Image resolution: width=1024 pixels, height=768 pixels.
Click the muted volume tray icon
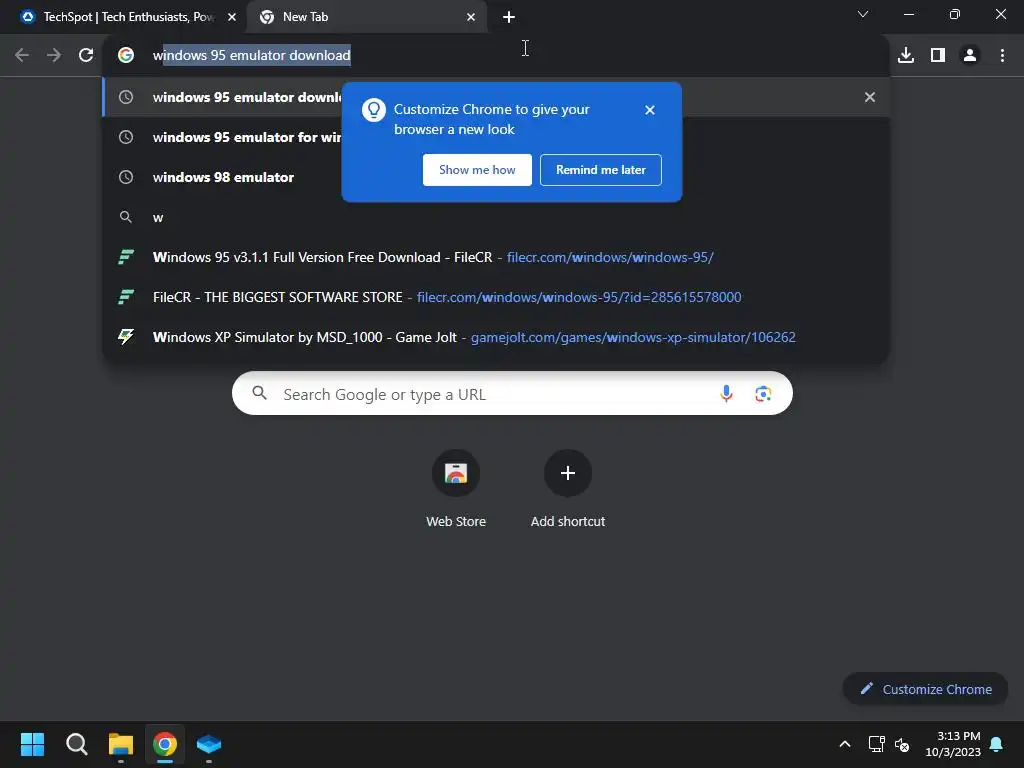[902, 744]
